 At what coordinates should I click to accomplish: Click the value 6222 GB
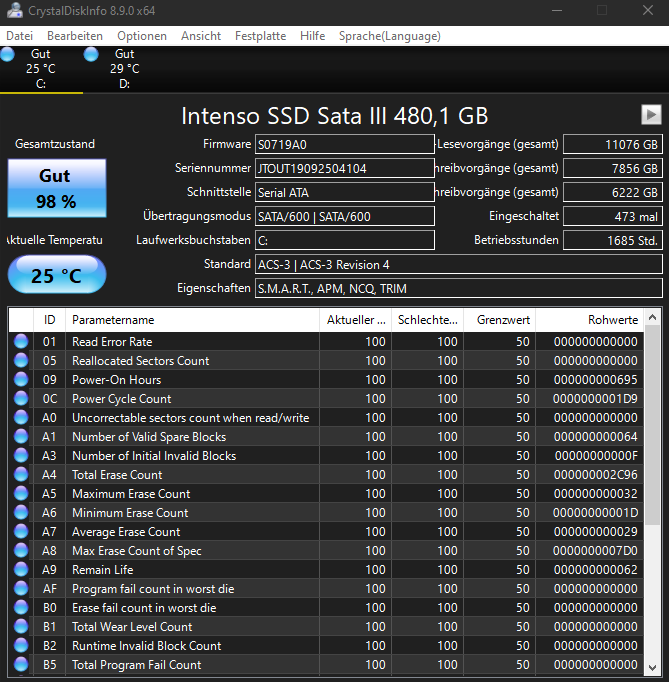tap(612, 192)
